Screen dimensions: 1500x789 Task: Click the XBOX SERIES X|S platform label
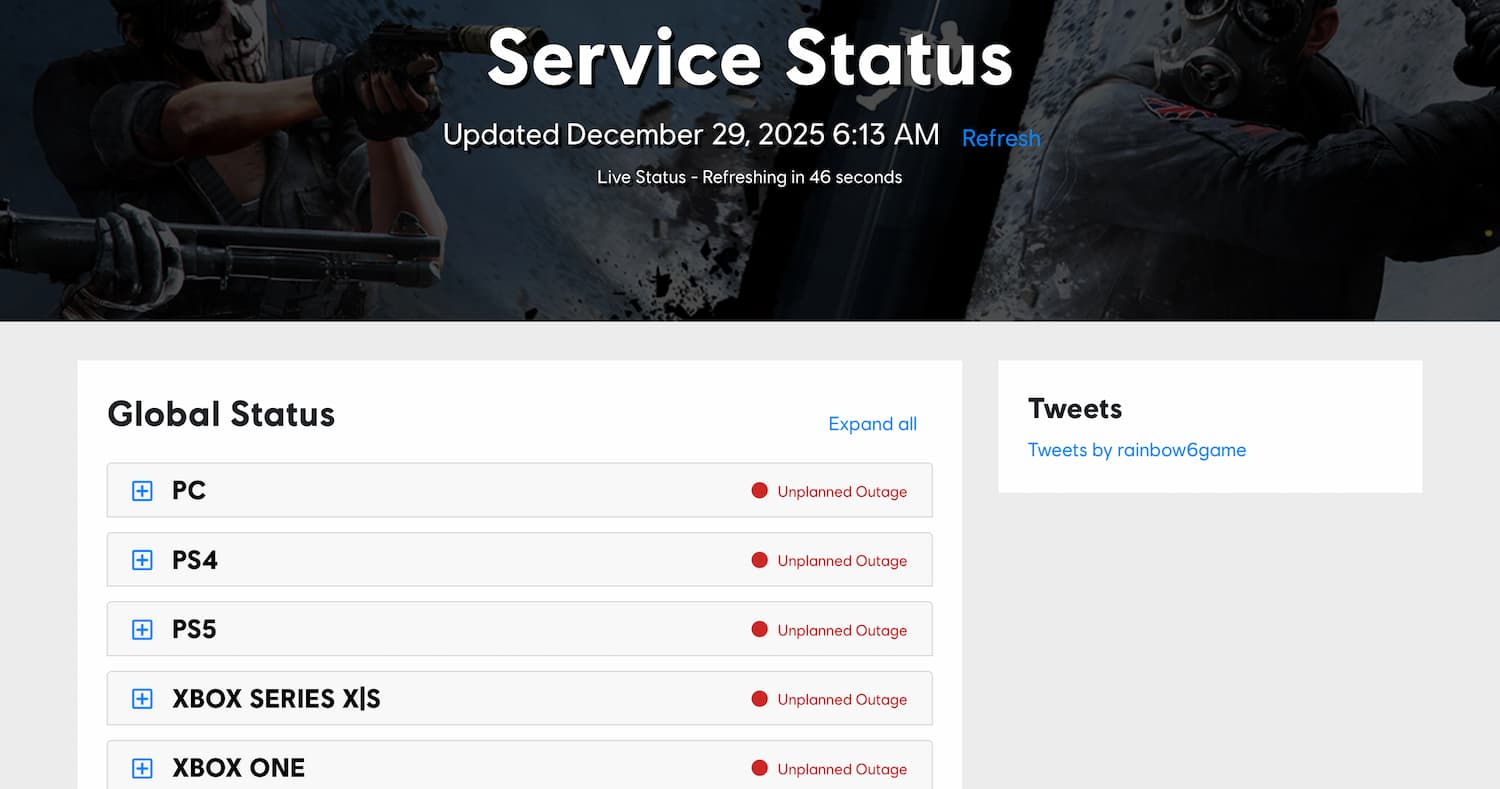point(276,699)
